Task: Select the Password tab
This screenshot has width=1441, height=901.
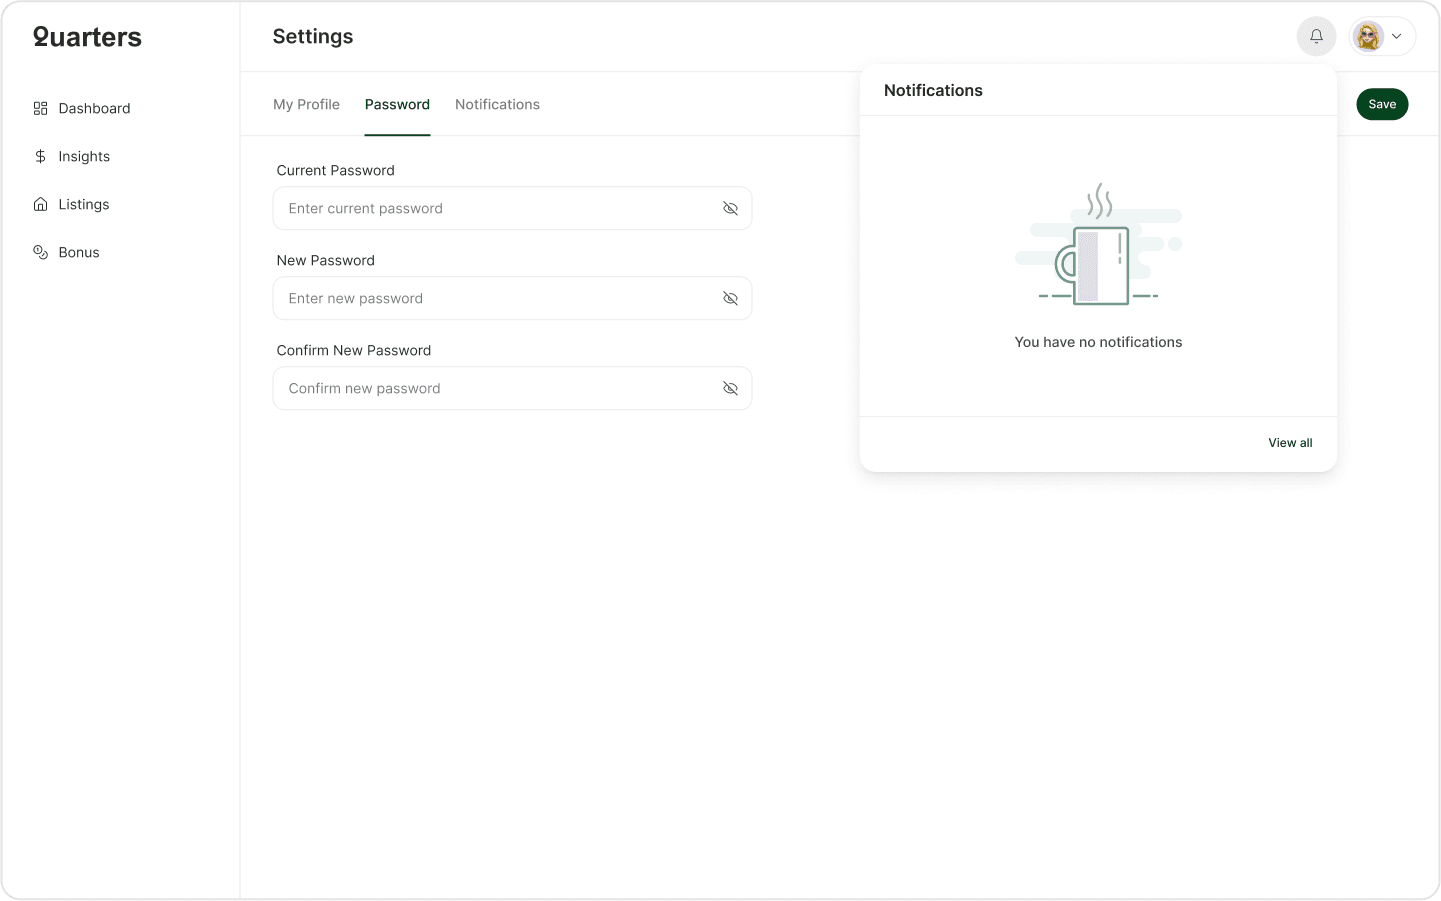Action: coord(397,104)
